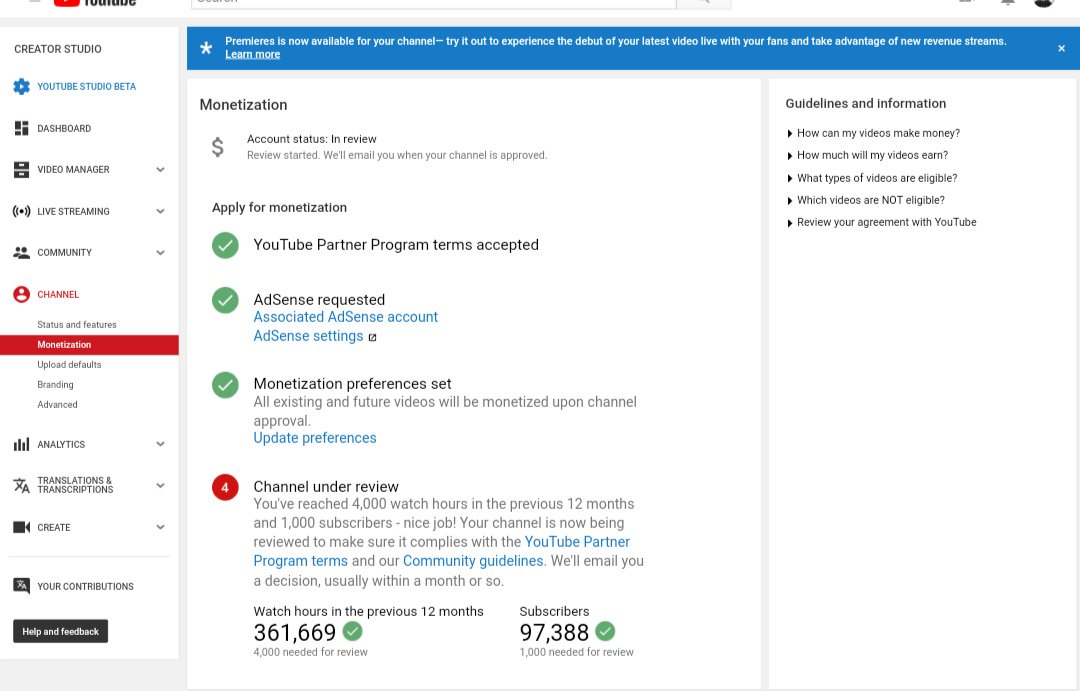Open YouTube Partner Program terms link
Image resolution: width=1080 pixels, height=691 pixels.
pyautogui.click(x=577, y=542)
